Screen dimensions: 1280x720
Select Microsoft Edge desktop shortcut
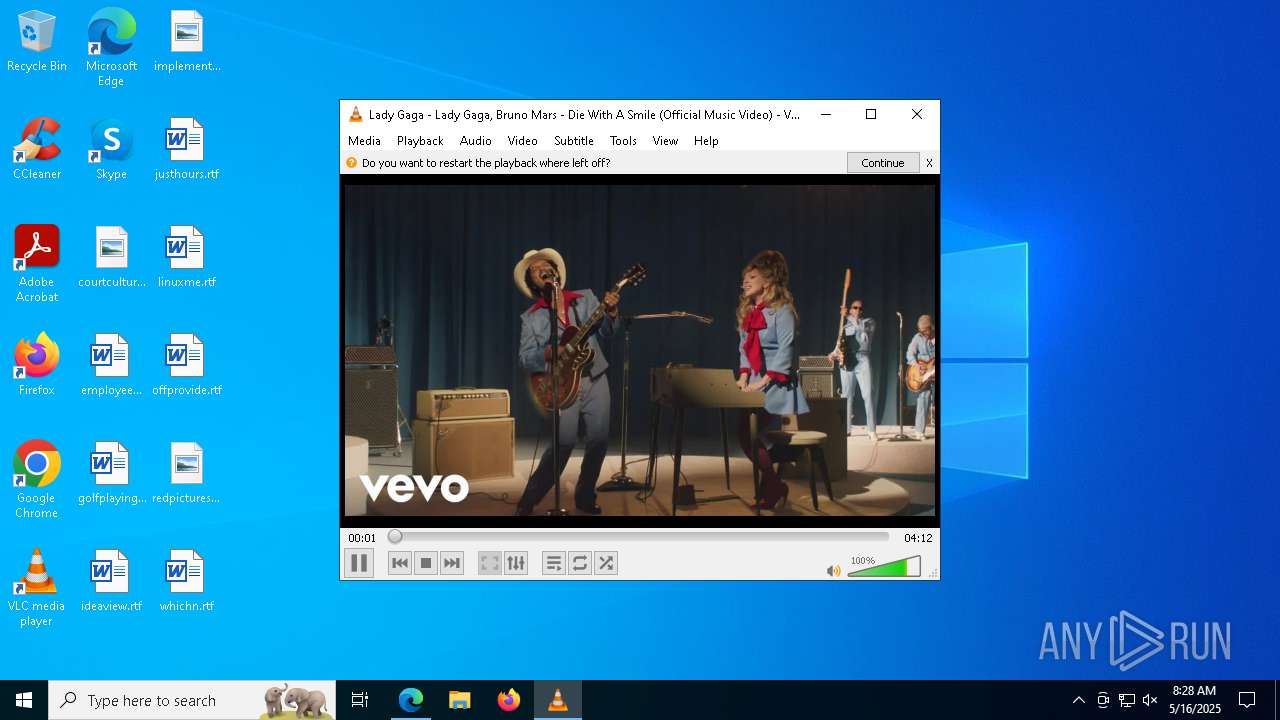tap(111, 48)
